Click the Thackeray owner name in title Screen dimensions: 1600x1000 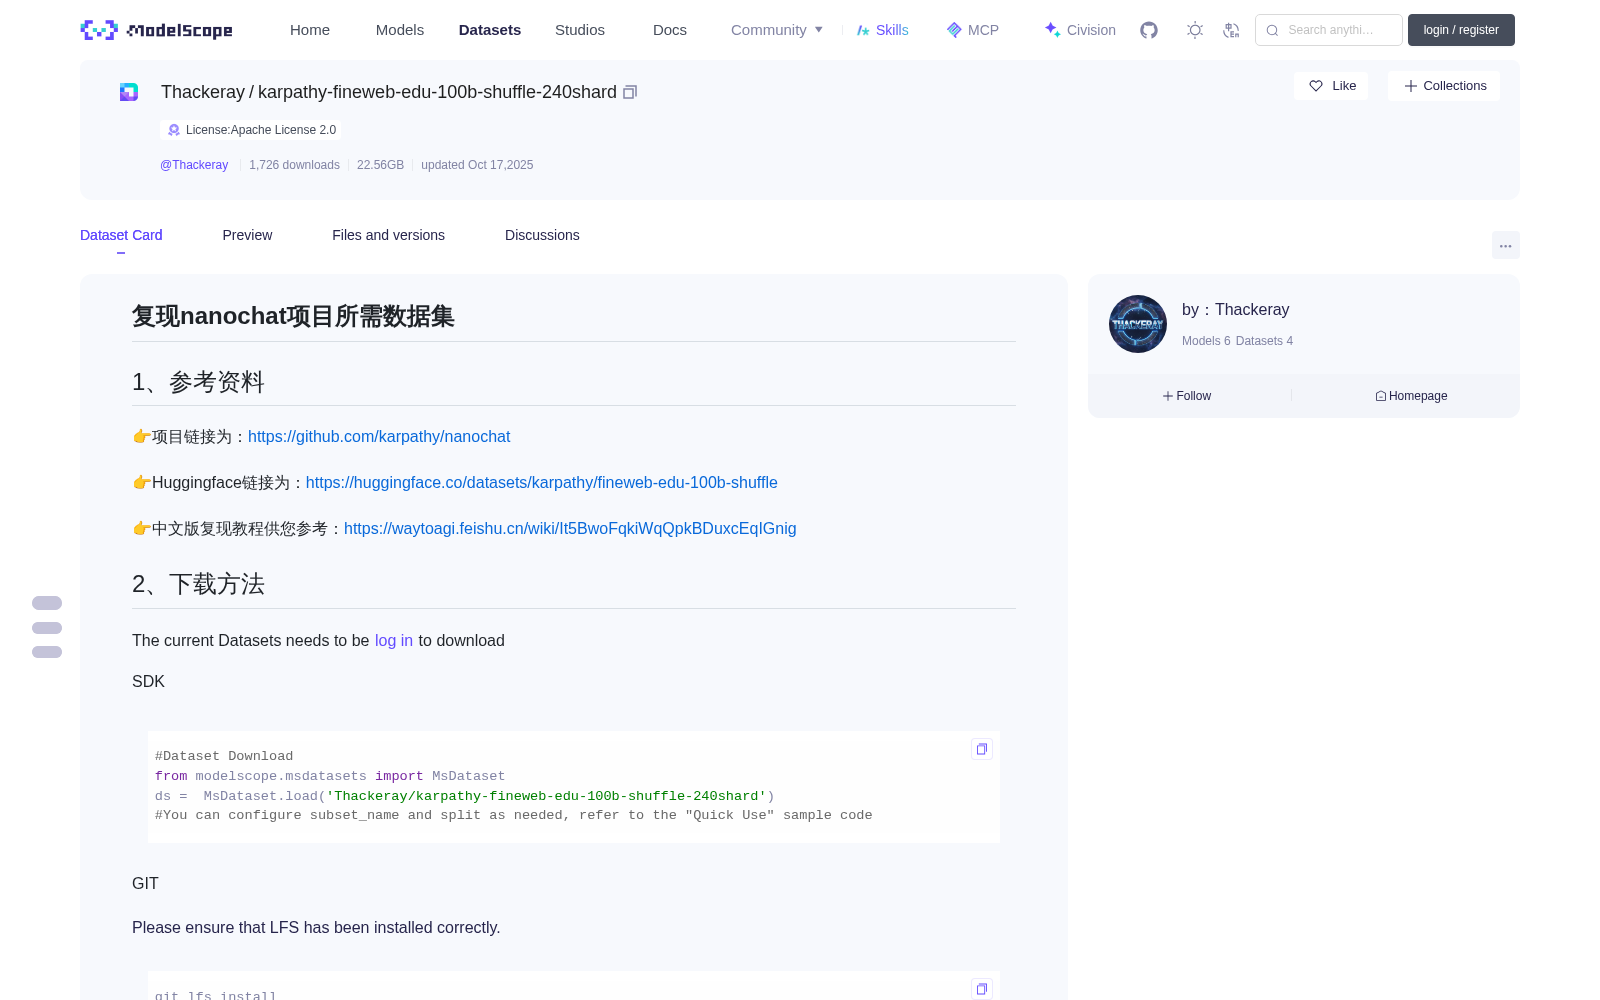tap(203, 92)
